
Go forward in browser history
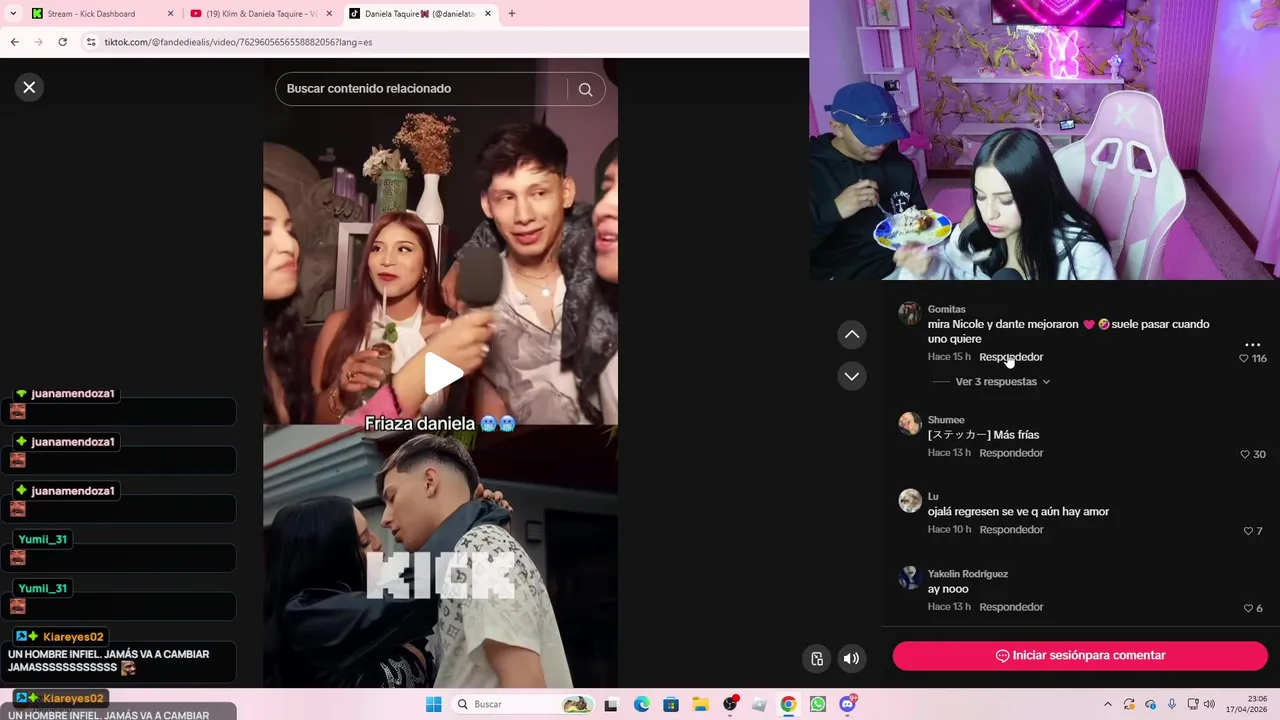click(38, 42)
